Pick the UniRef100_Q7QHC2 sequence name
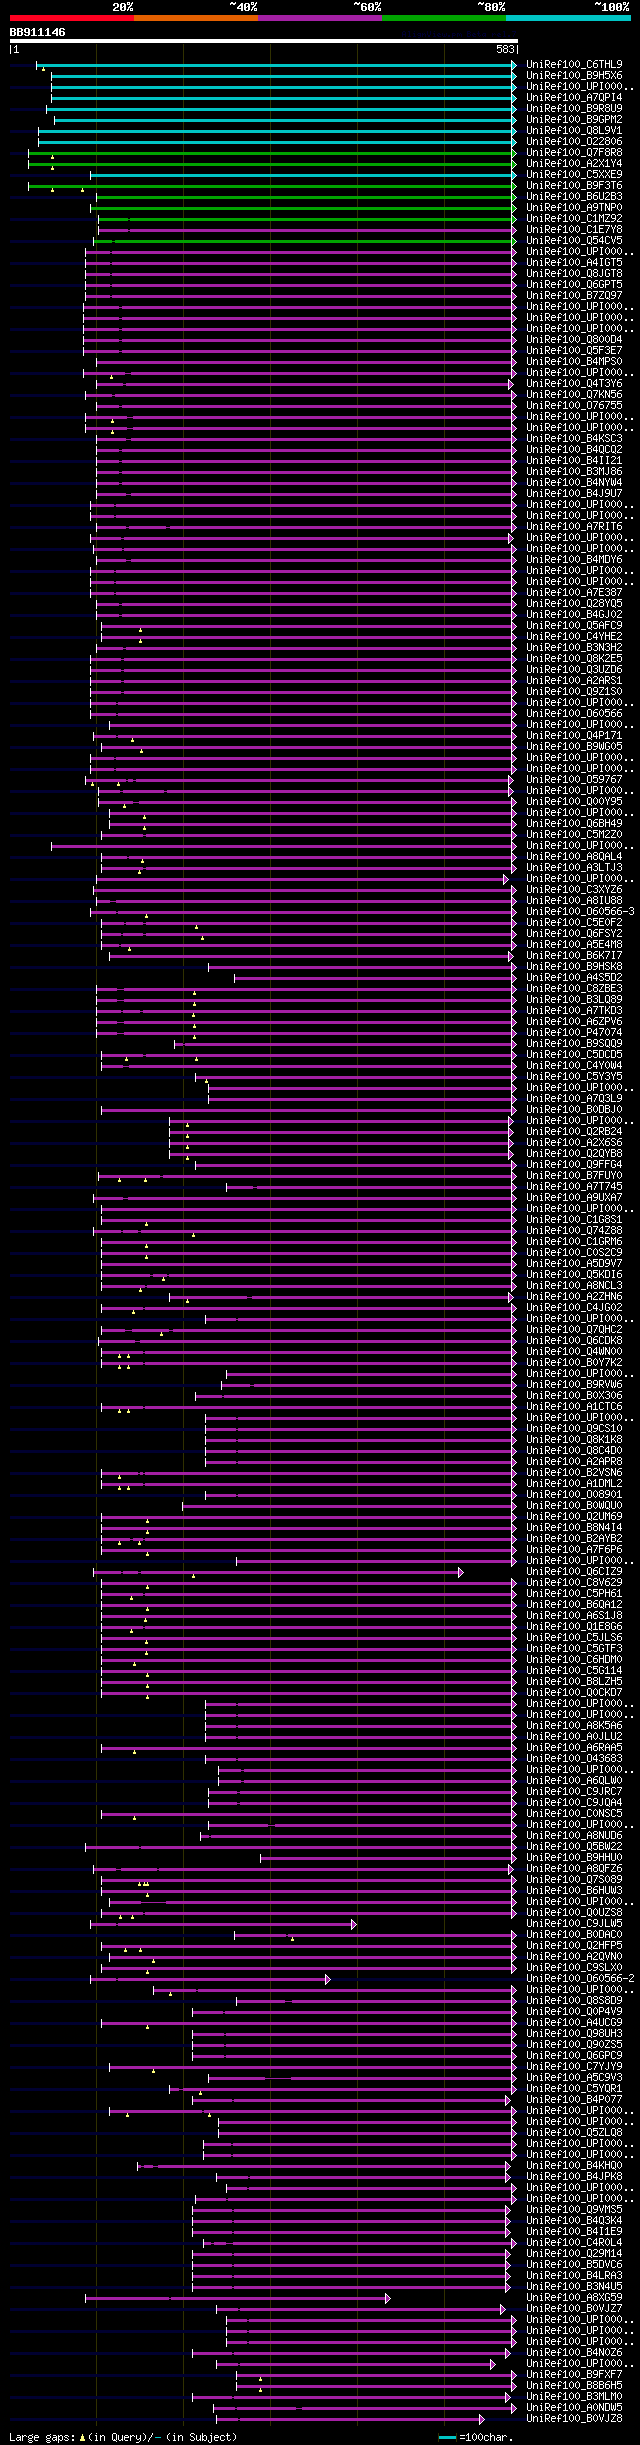 pos(574,1330)
